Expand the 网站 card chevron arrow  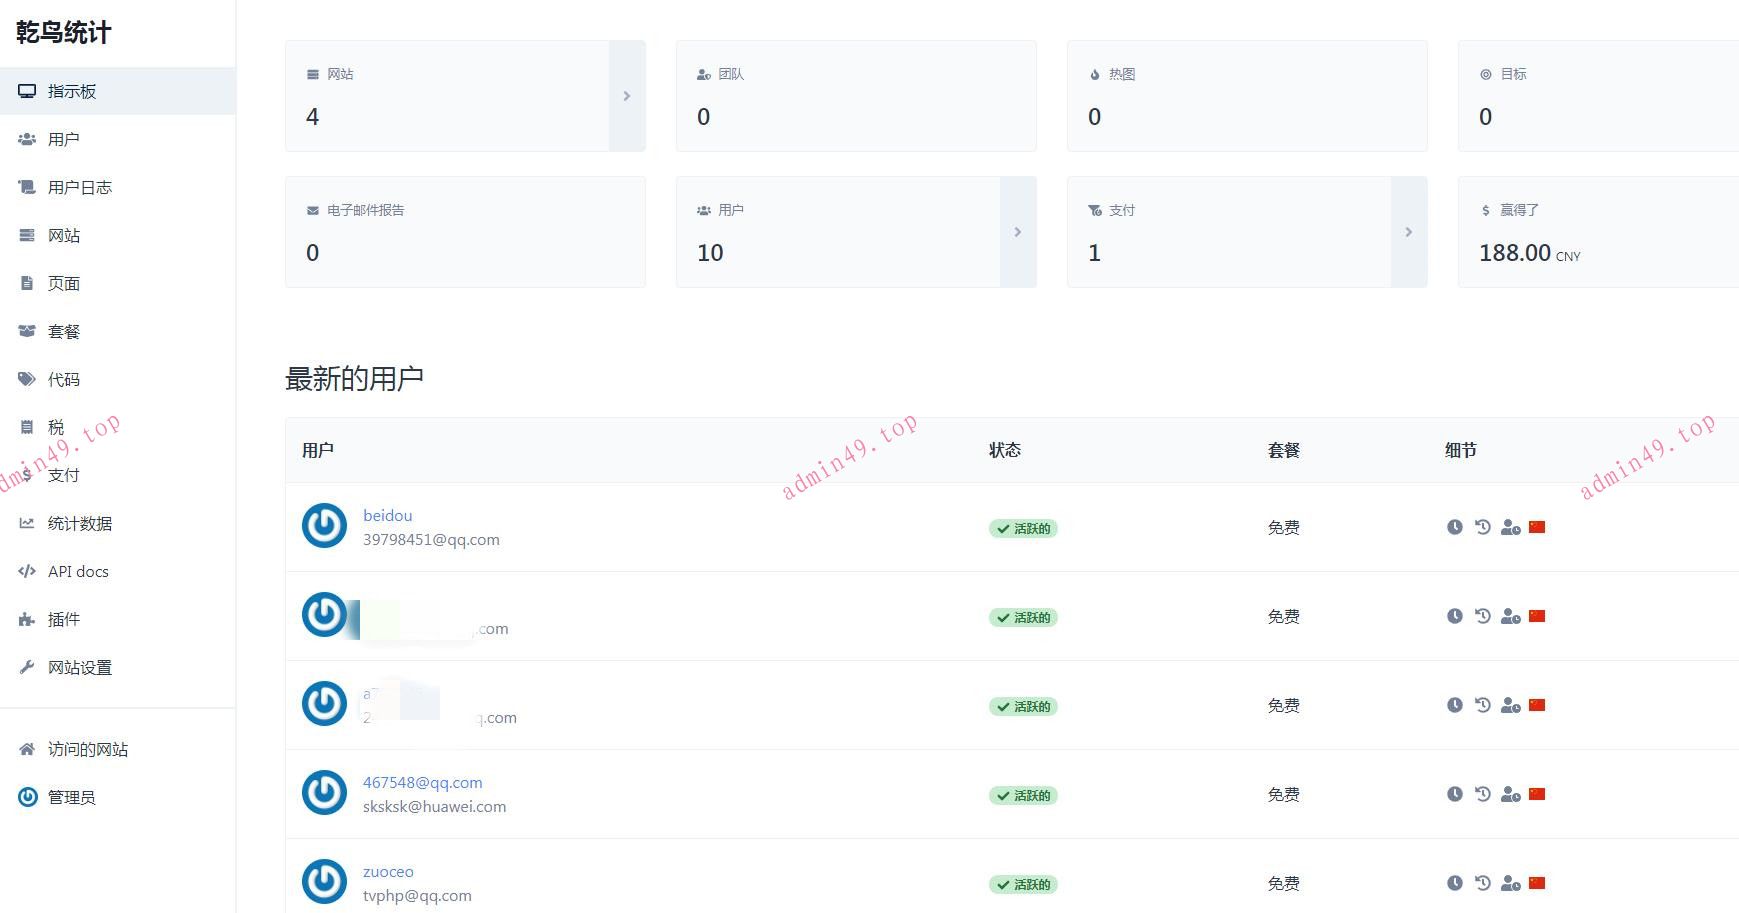[x=627, y=96]
